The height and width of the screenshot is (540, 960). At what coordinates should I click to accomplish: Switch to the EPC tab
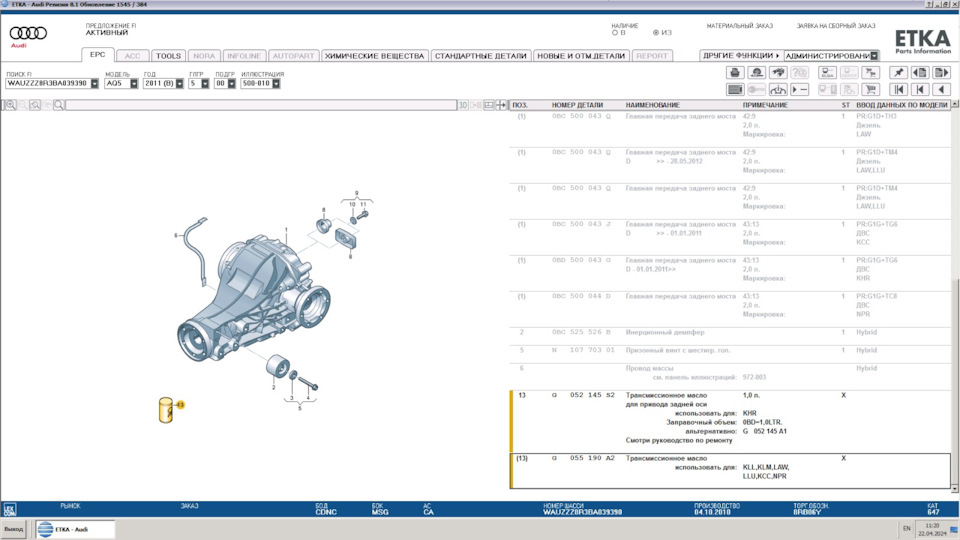(x=97, y=54)
